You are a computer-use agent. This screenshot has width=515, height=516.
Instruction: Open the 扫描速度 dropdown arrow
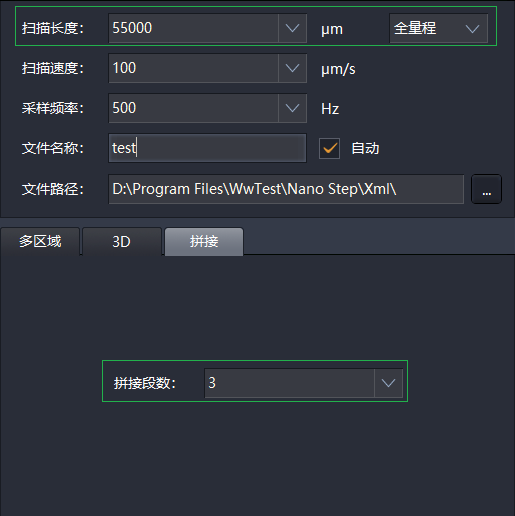pyautogui.click(x=292, y=68)
